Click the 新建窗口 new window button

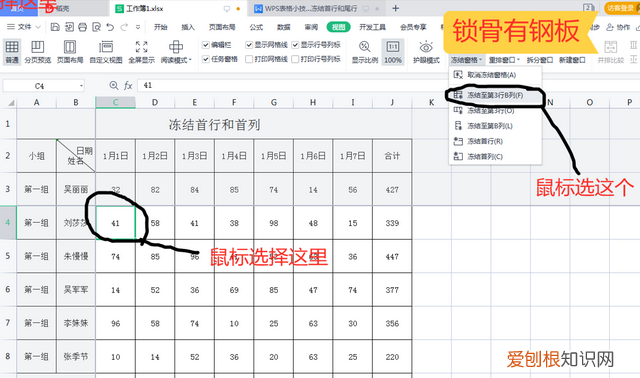(572, 60)
